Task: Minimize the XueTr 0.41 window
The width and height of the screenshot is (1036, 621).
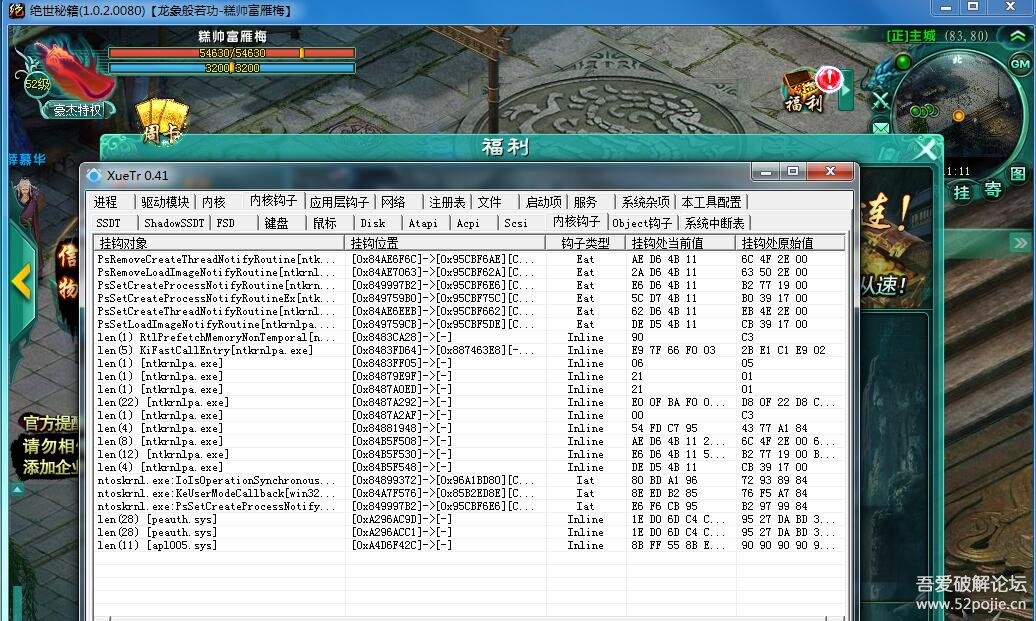Action: pos(766,172)
